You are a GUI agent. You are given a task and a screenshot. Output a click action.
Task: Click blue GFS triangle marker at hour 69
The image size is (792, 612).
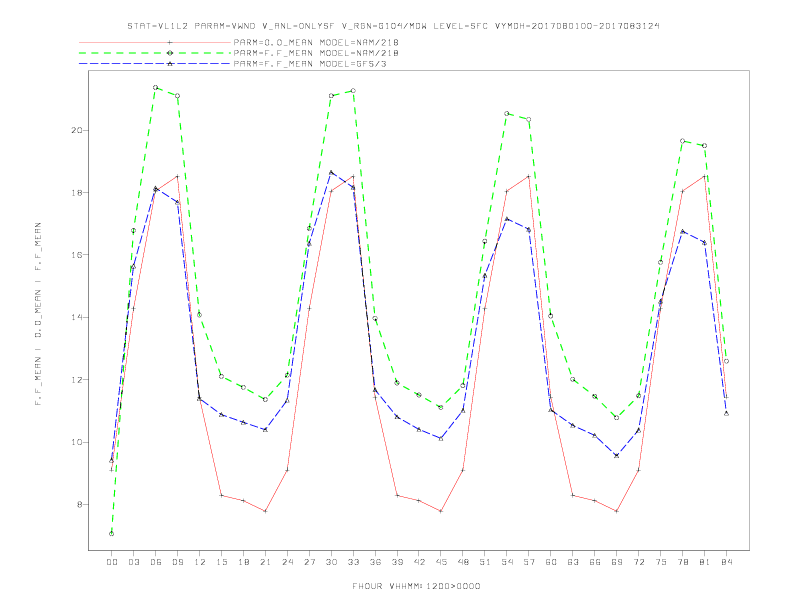pos(616,455)
